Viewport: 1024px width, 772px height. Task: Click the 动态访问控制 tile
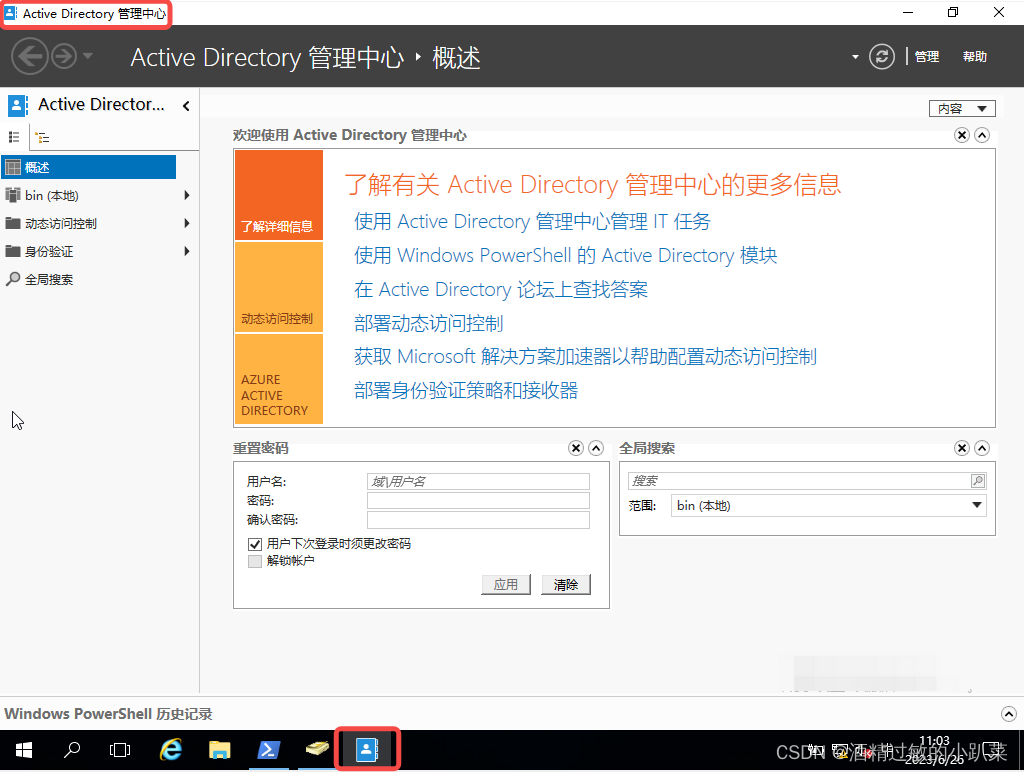point(279,287)
